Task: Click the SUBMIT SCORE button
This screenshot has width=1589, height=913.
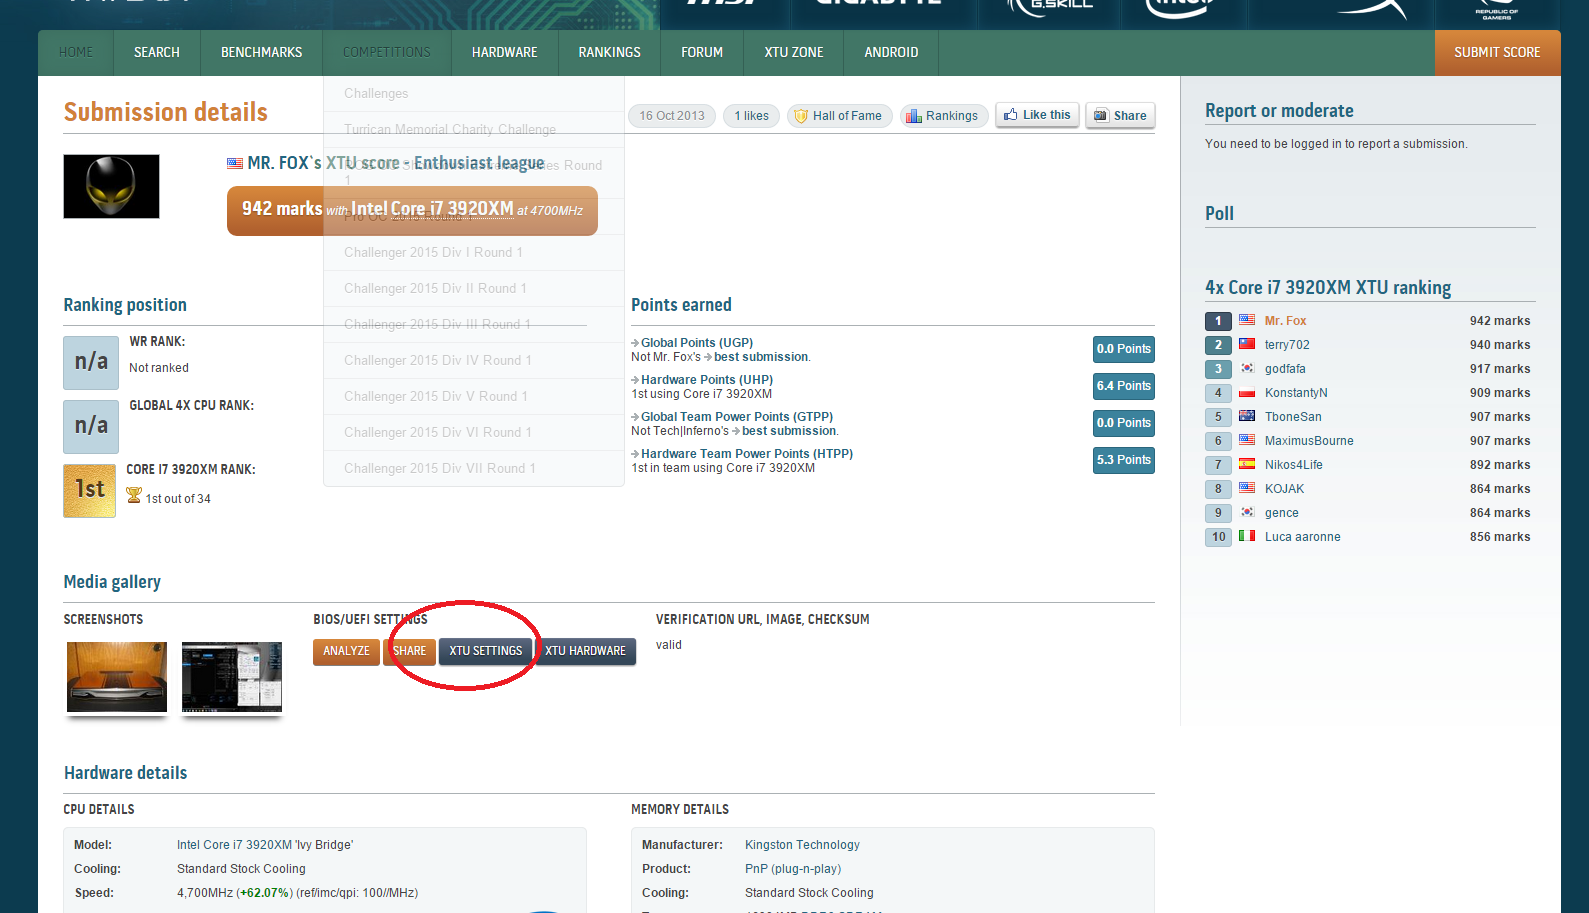Action: [x=1497, y=53]
